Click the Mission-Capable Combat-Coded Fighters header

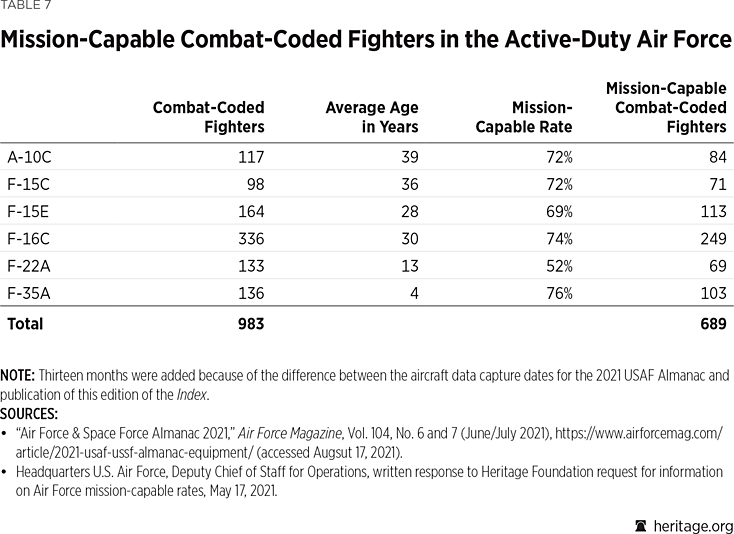pyautogui.click(x=666, y=108)
